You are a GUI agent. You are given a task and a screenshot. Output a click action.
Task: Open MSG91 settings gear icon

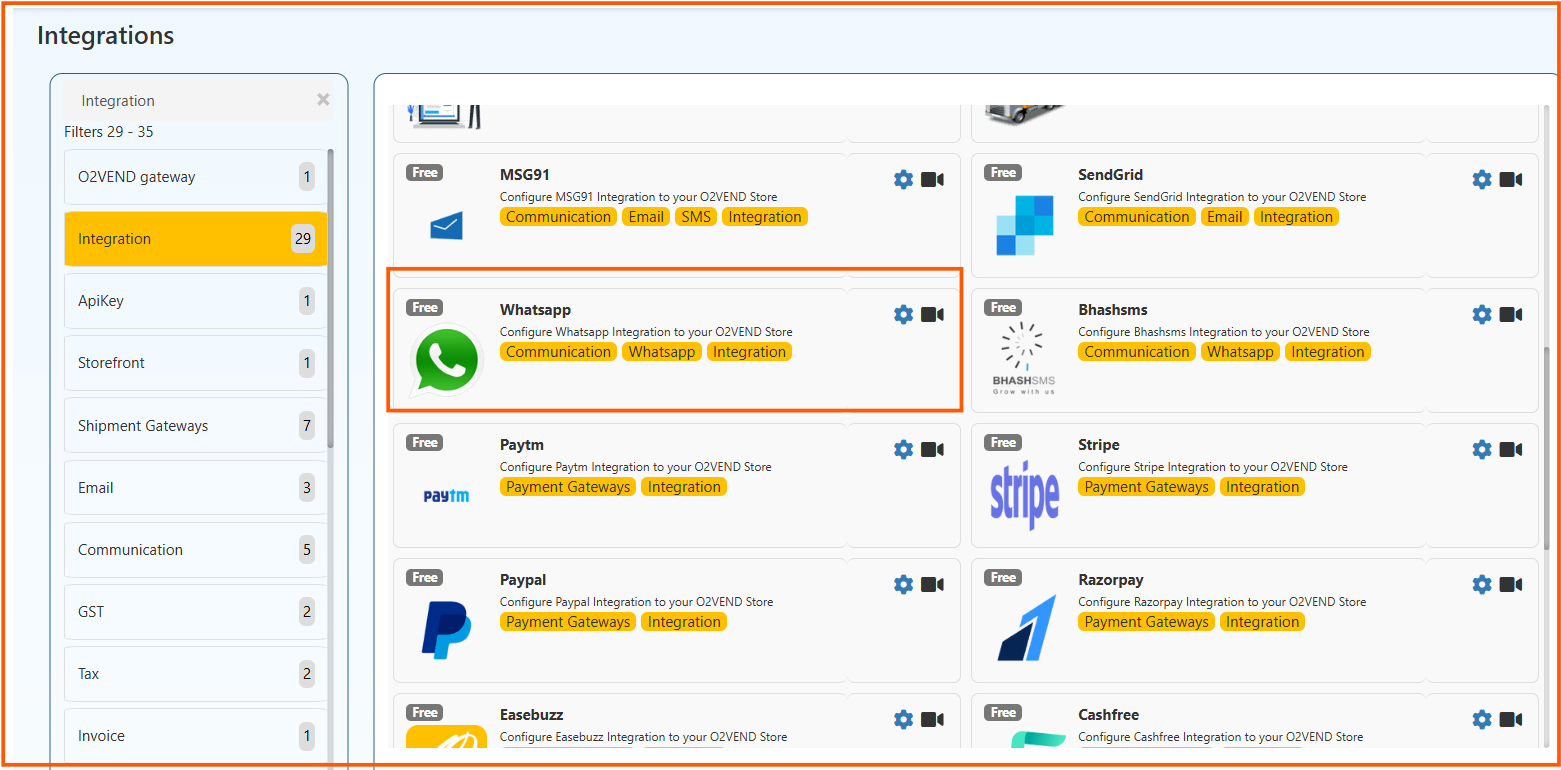pos(903,180)
